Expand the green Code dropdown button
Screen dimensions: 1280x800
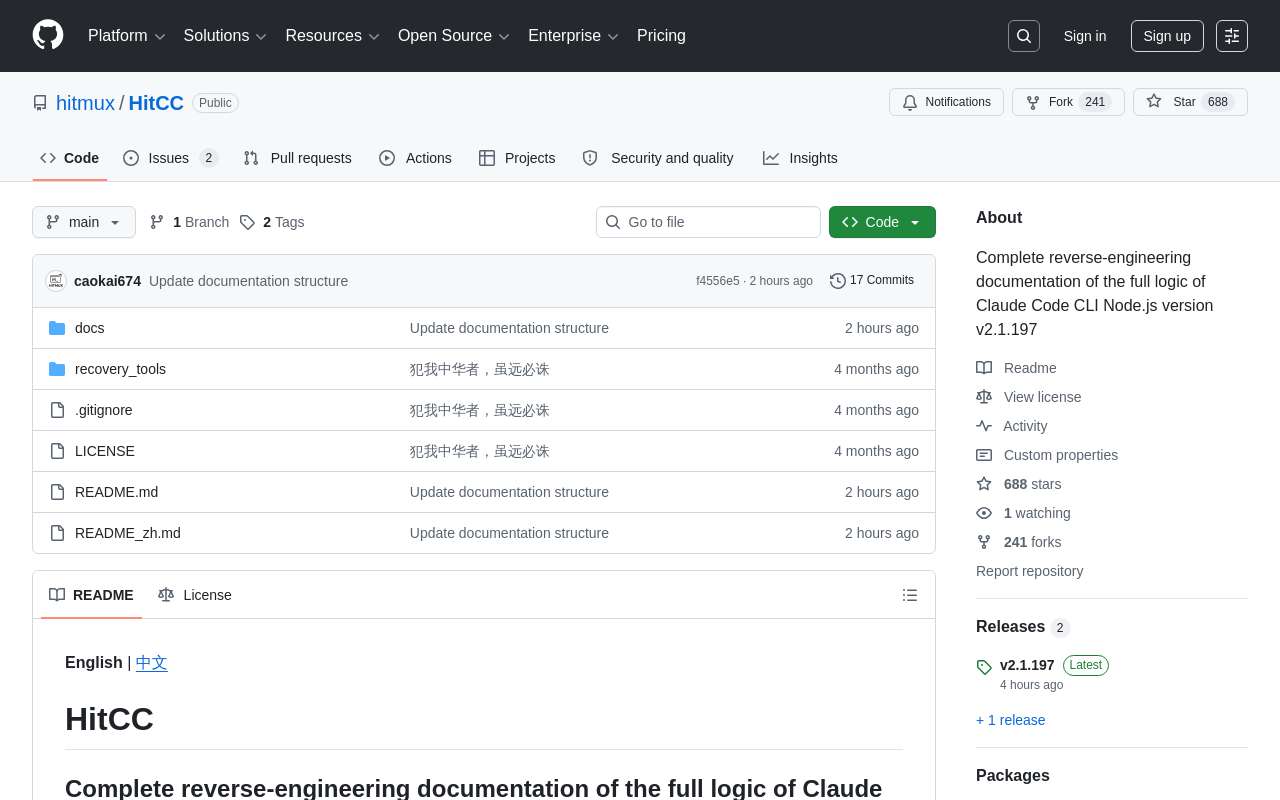tap(882, 222)
